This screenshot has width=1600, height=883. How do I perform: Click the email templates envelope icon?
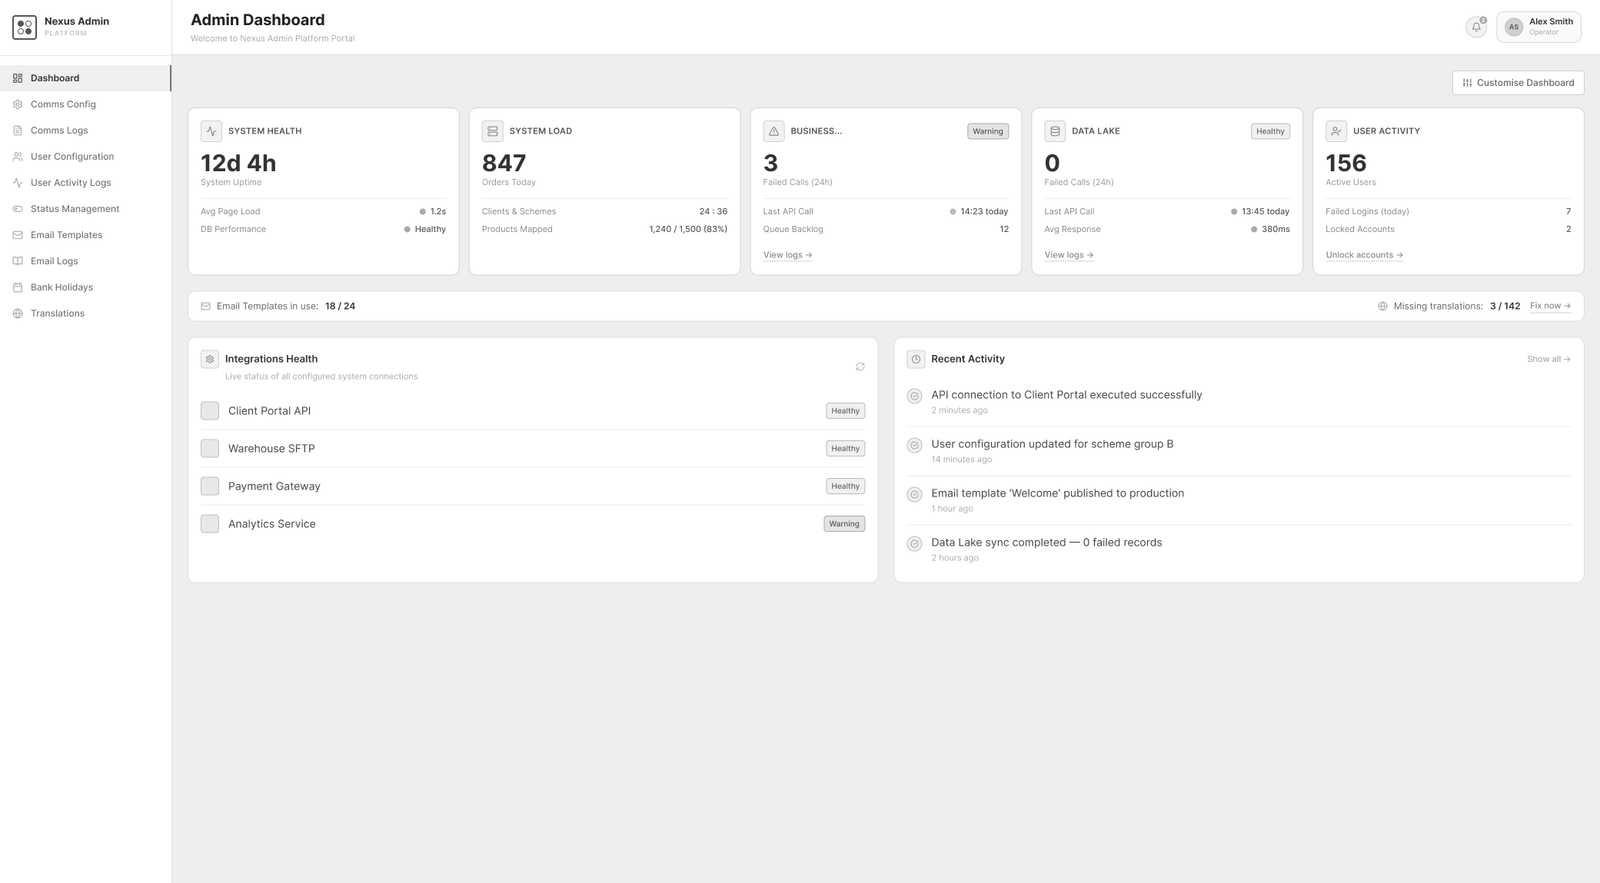(206, 306)
